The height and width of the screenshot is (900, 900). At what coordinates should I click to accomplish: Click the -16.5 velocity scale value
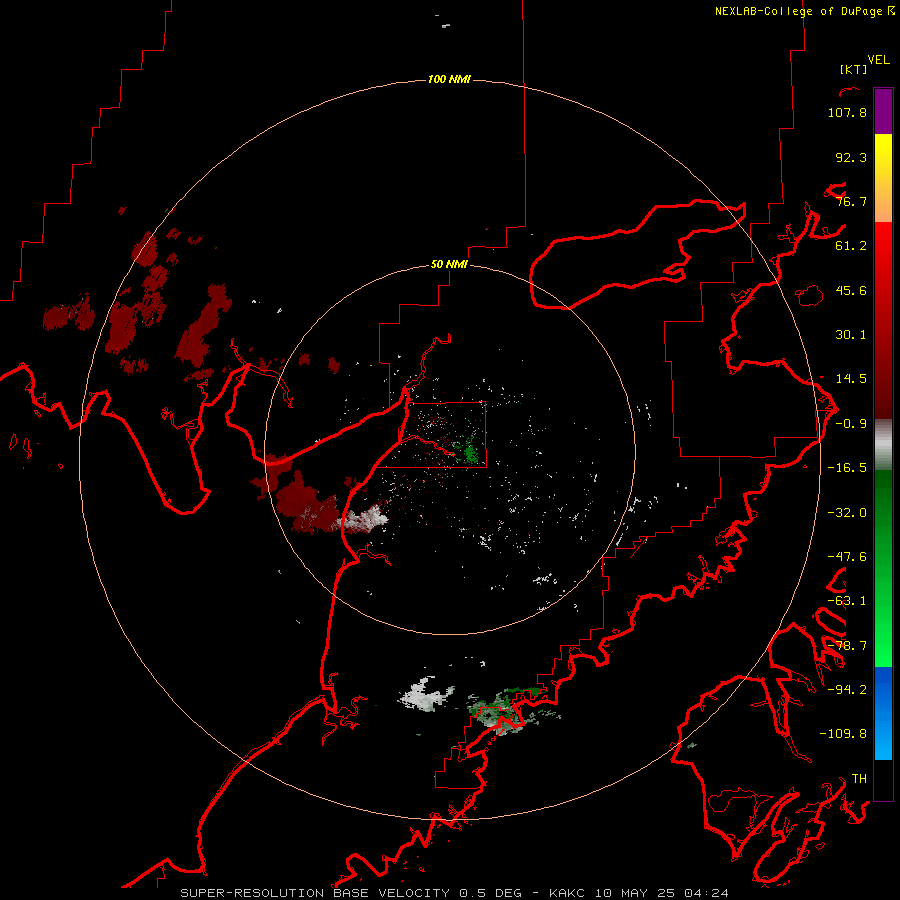click(x=847, y=468)
